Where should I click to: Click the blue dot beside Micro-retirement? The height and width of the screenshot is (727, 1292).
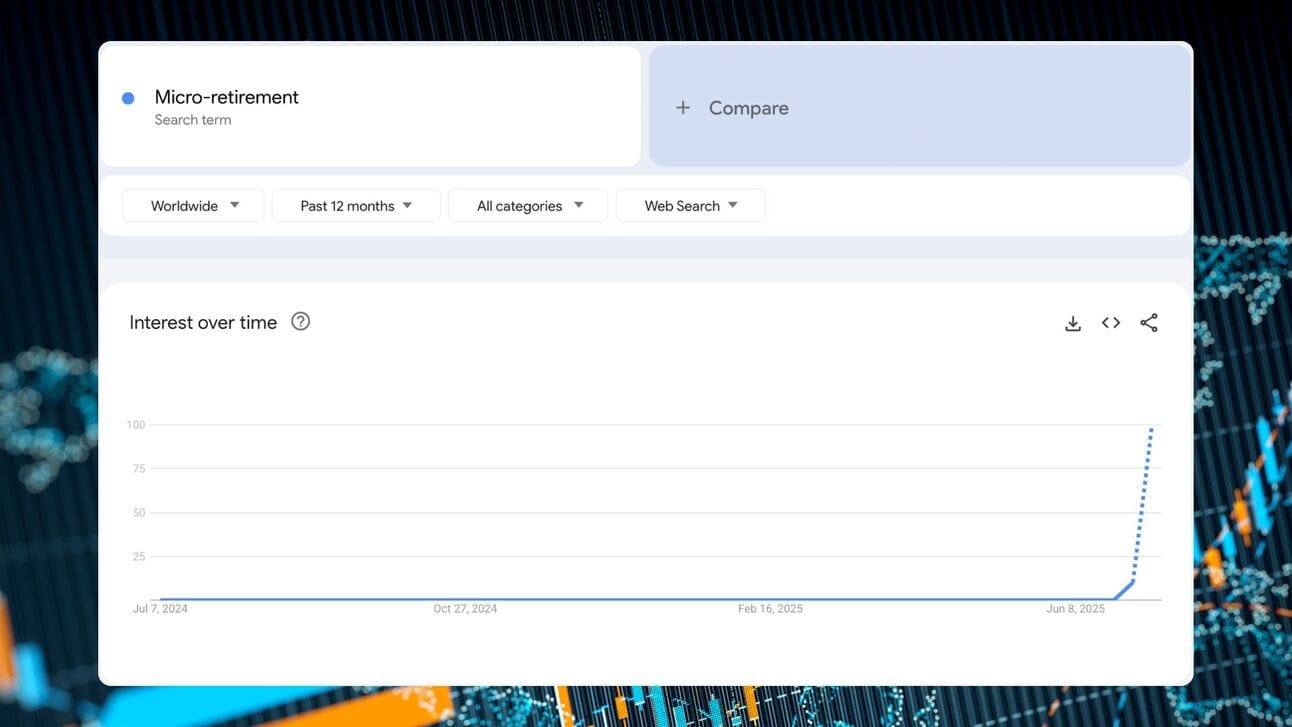pos(128,98)
